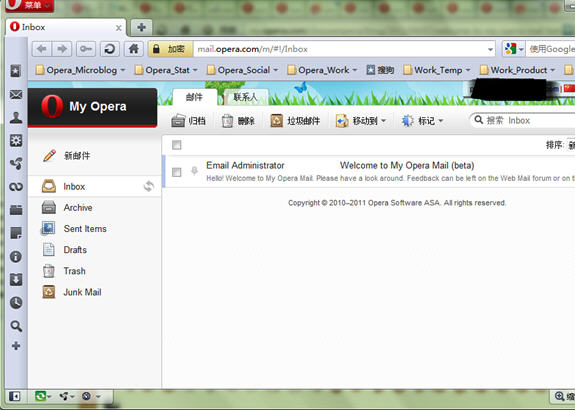Open the Work_Product bookmark folder
The image size is (575, 410).
tap(517, 70)
